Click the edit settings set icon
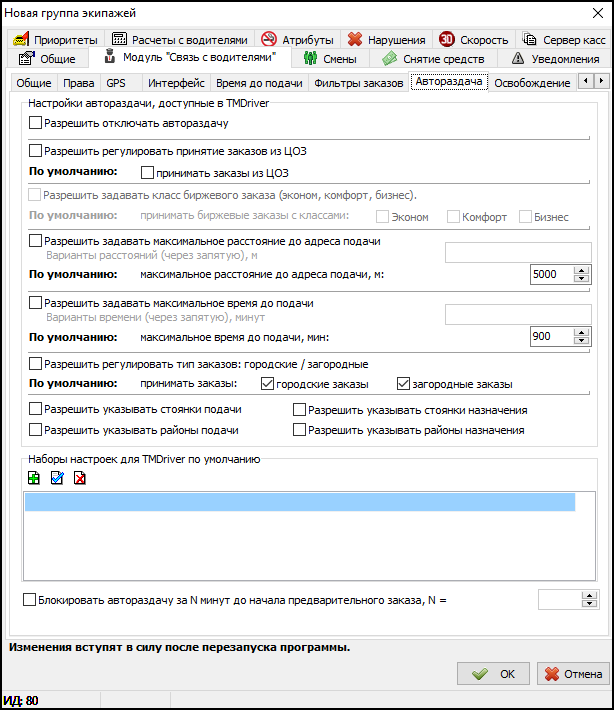The width and height of the screenshot is (614, 710). [x=57, y=478]
